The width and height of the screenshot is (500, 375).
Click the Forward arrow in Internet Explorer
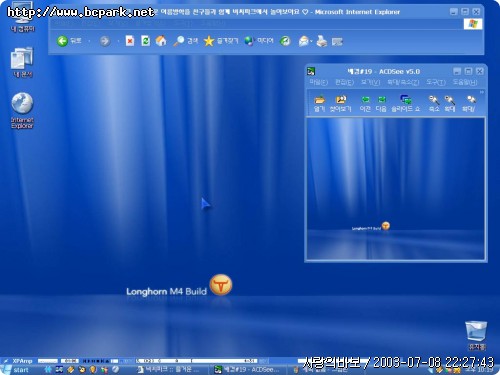tap(105, 41)
